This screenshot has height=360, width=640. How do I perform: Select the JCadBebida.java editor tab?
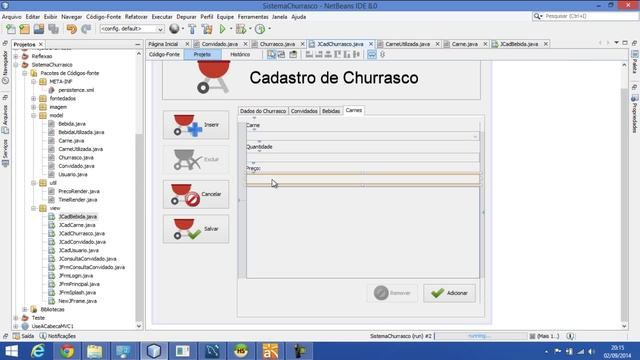tap(519, 44)
